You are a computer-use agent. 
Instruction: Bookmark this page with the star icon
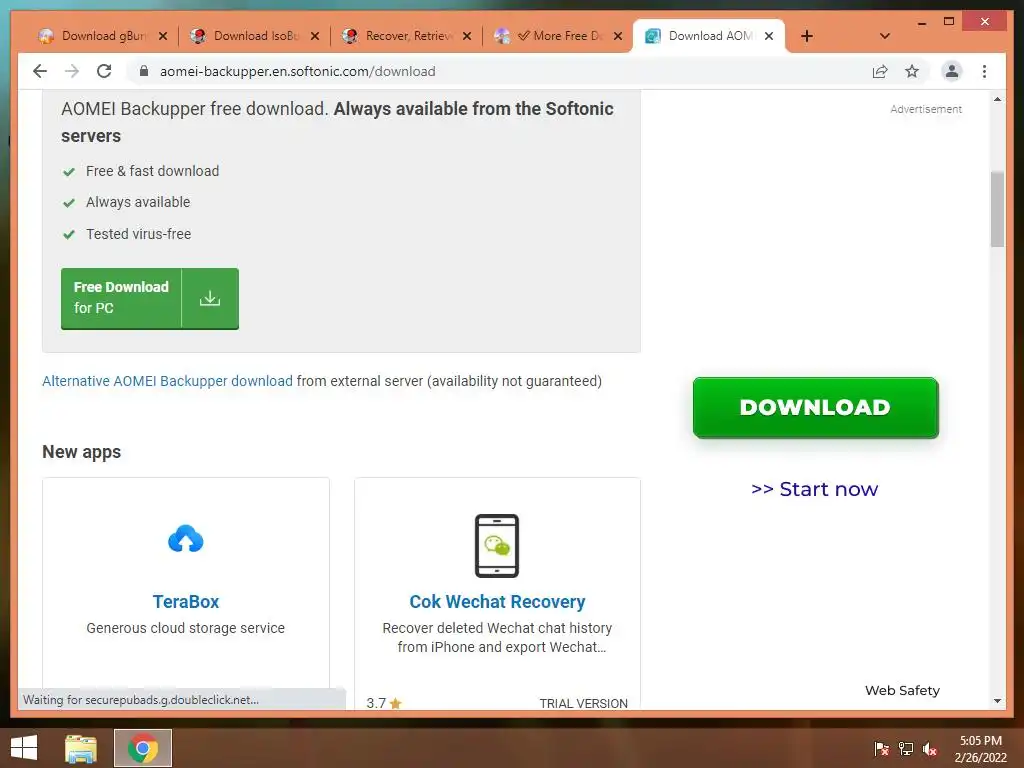912,71
